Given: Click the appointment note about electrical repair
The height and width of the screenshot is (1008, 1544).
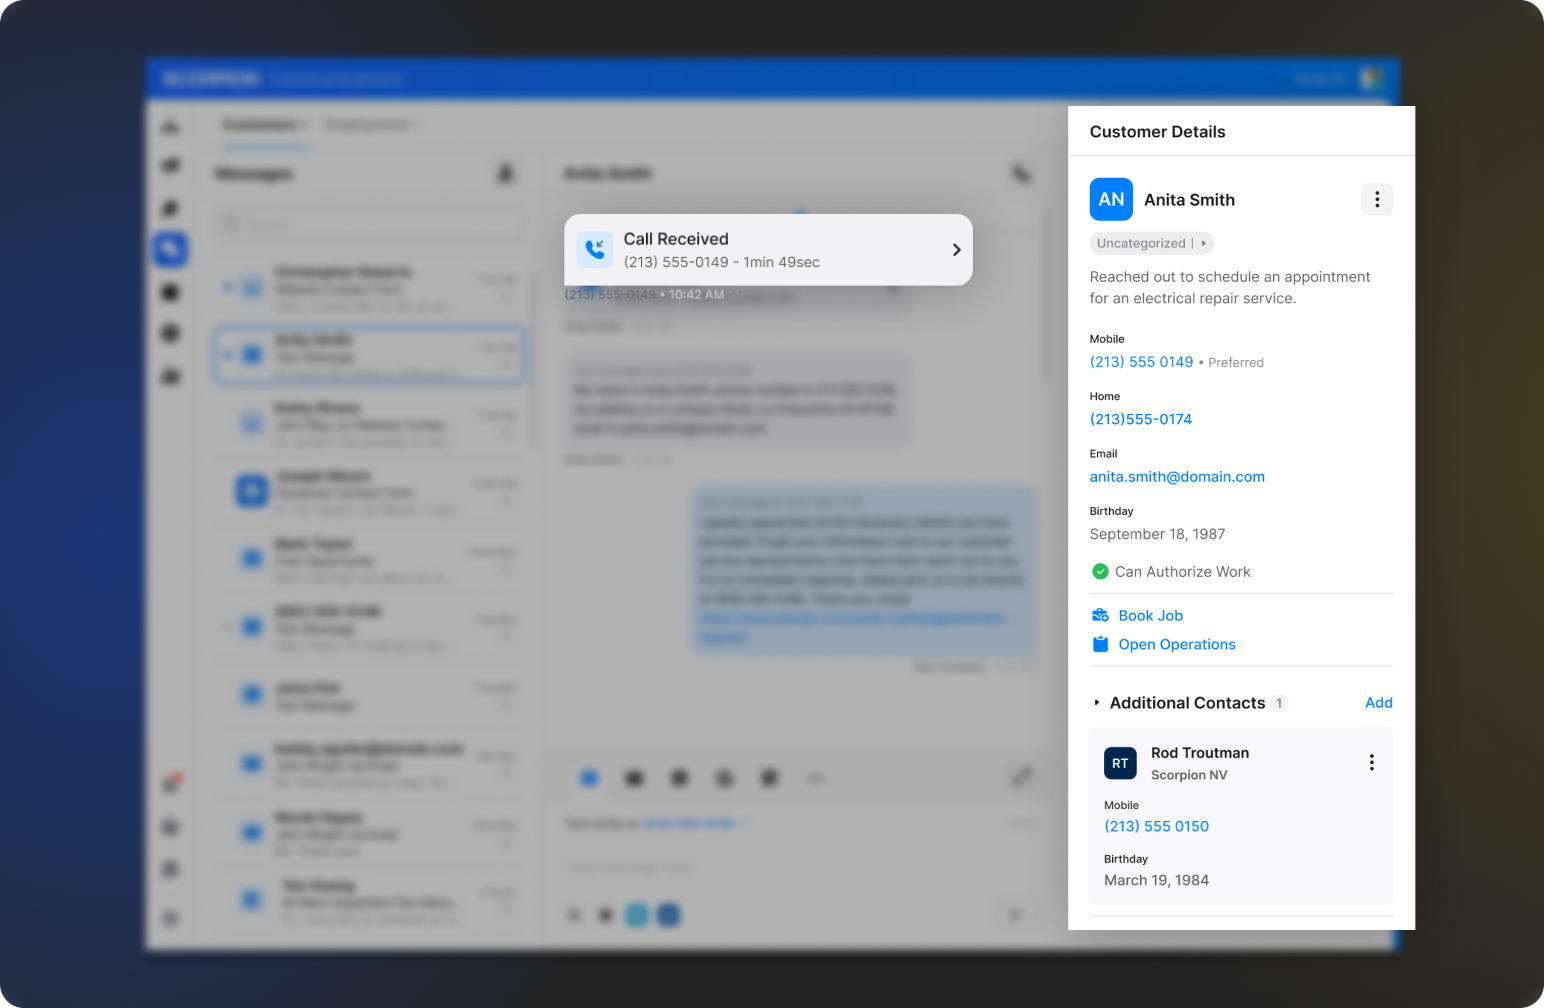Looking at the screenshot, I should 1230,288.
